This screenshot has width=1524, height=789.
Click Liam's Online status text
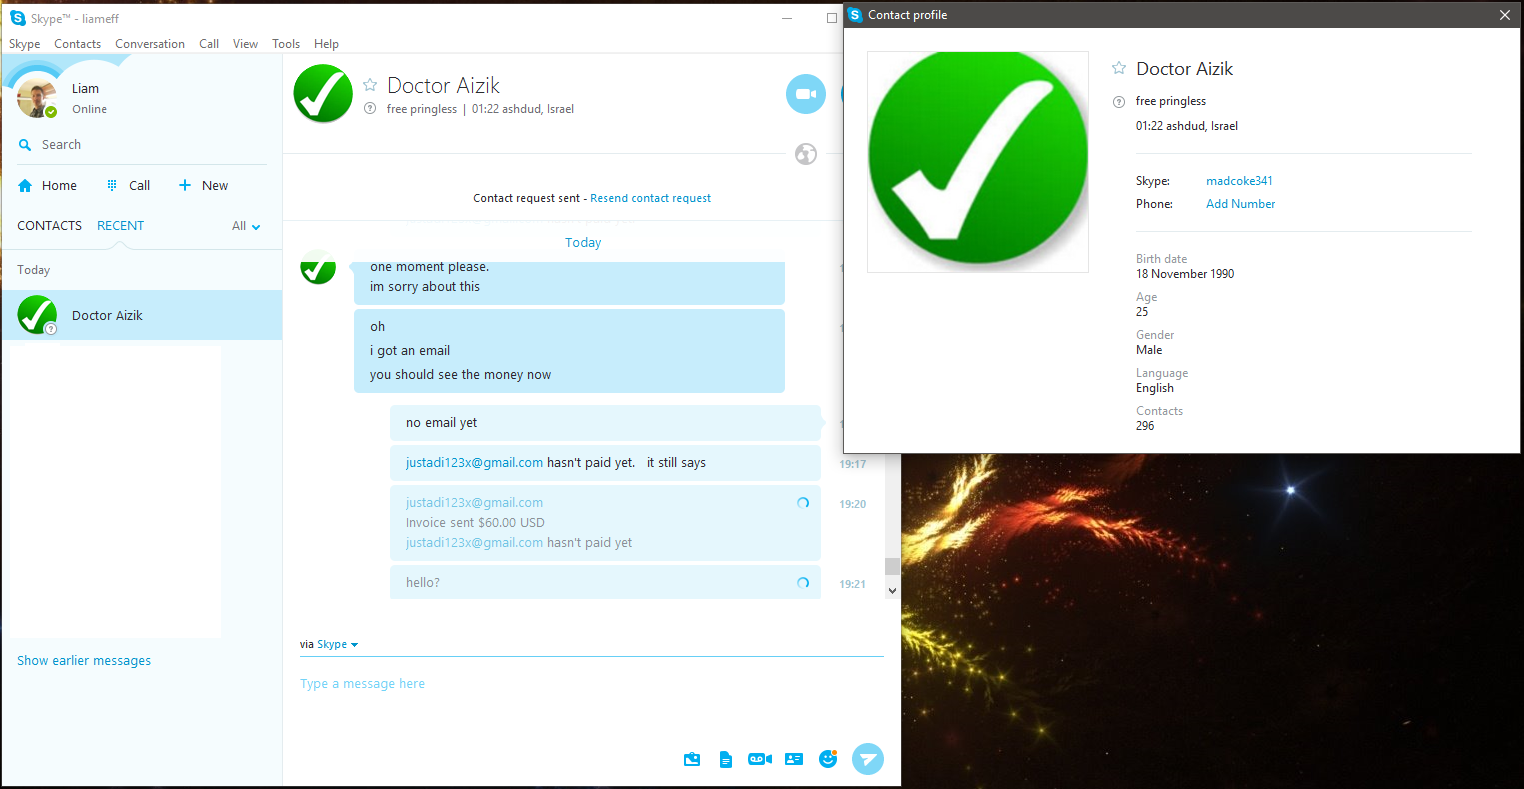coord(89,109)
